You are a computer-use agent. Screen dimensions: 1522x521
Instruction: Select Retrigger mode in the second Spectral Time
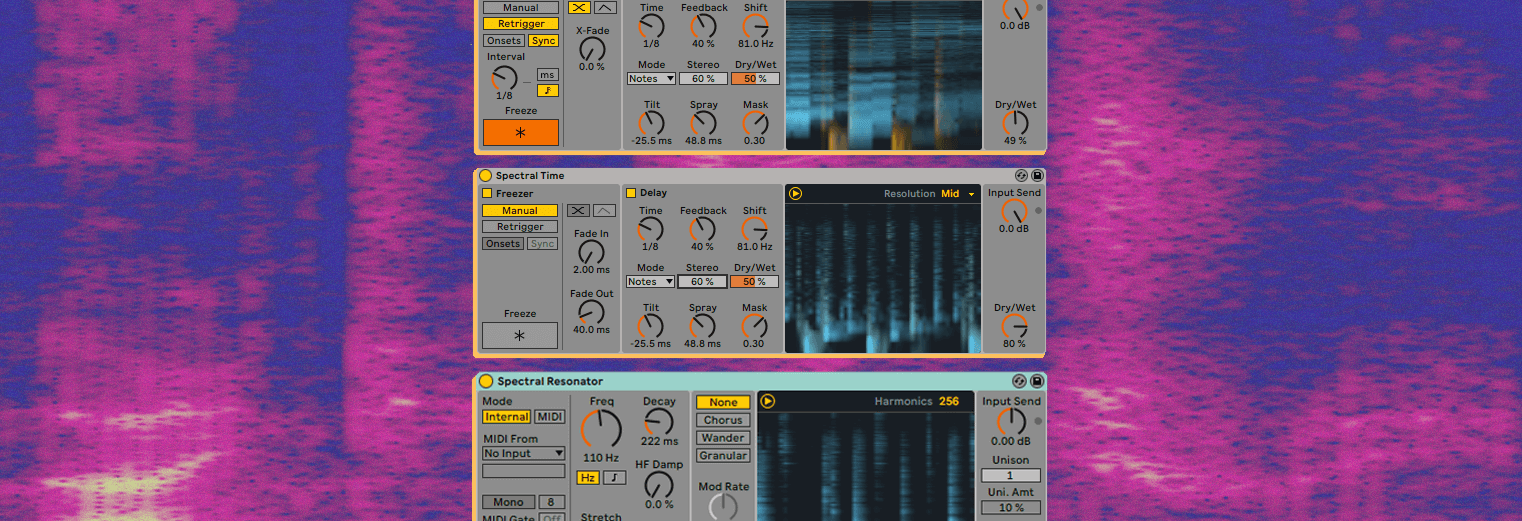coord(520,227)
